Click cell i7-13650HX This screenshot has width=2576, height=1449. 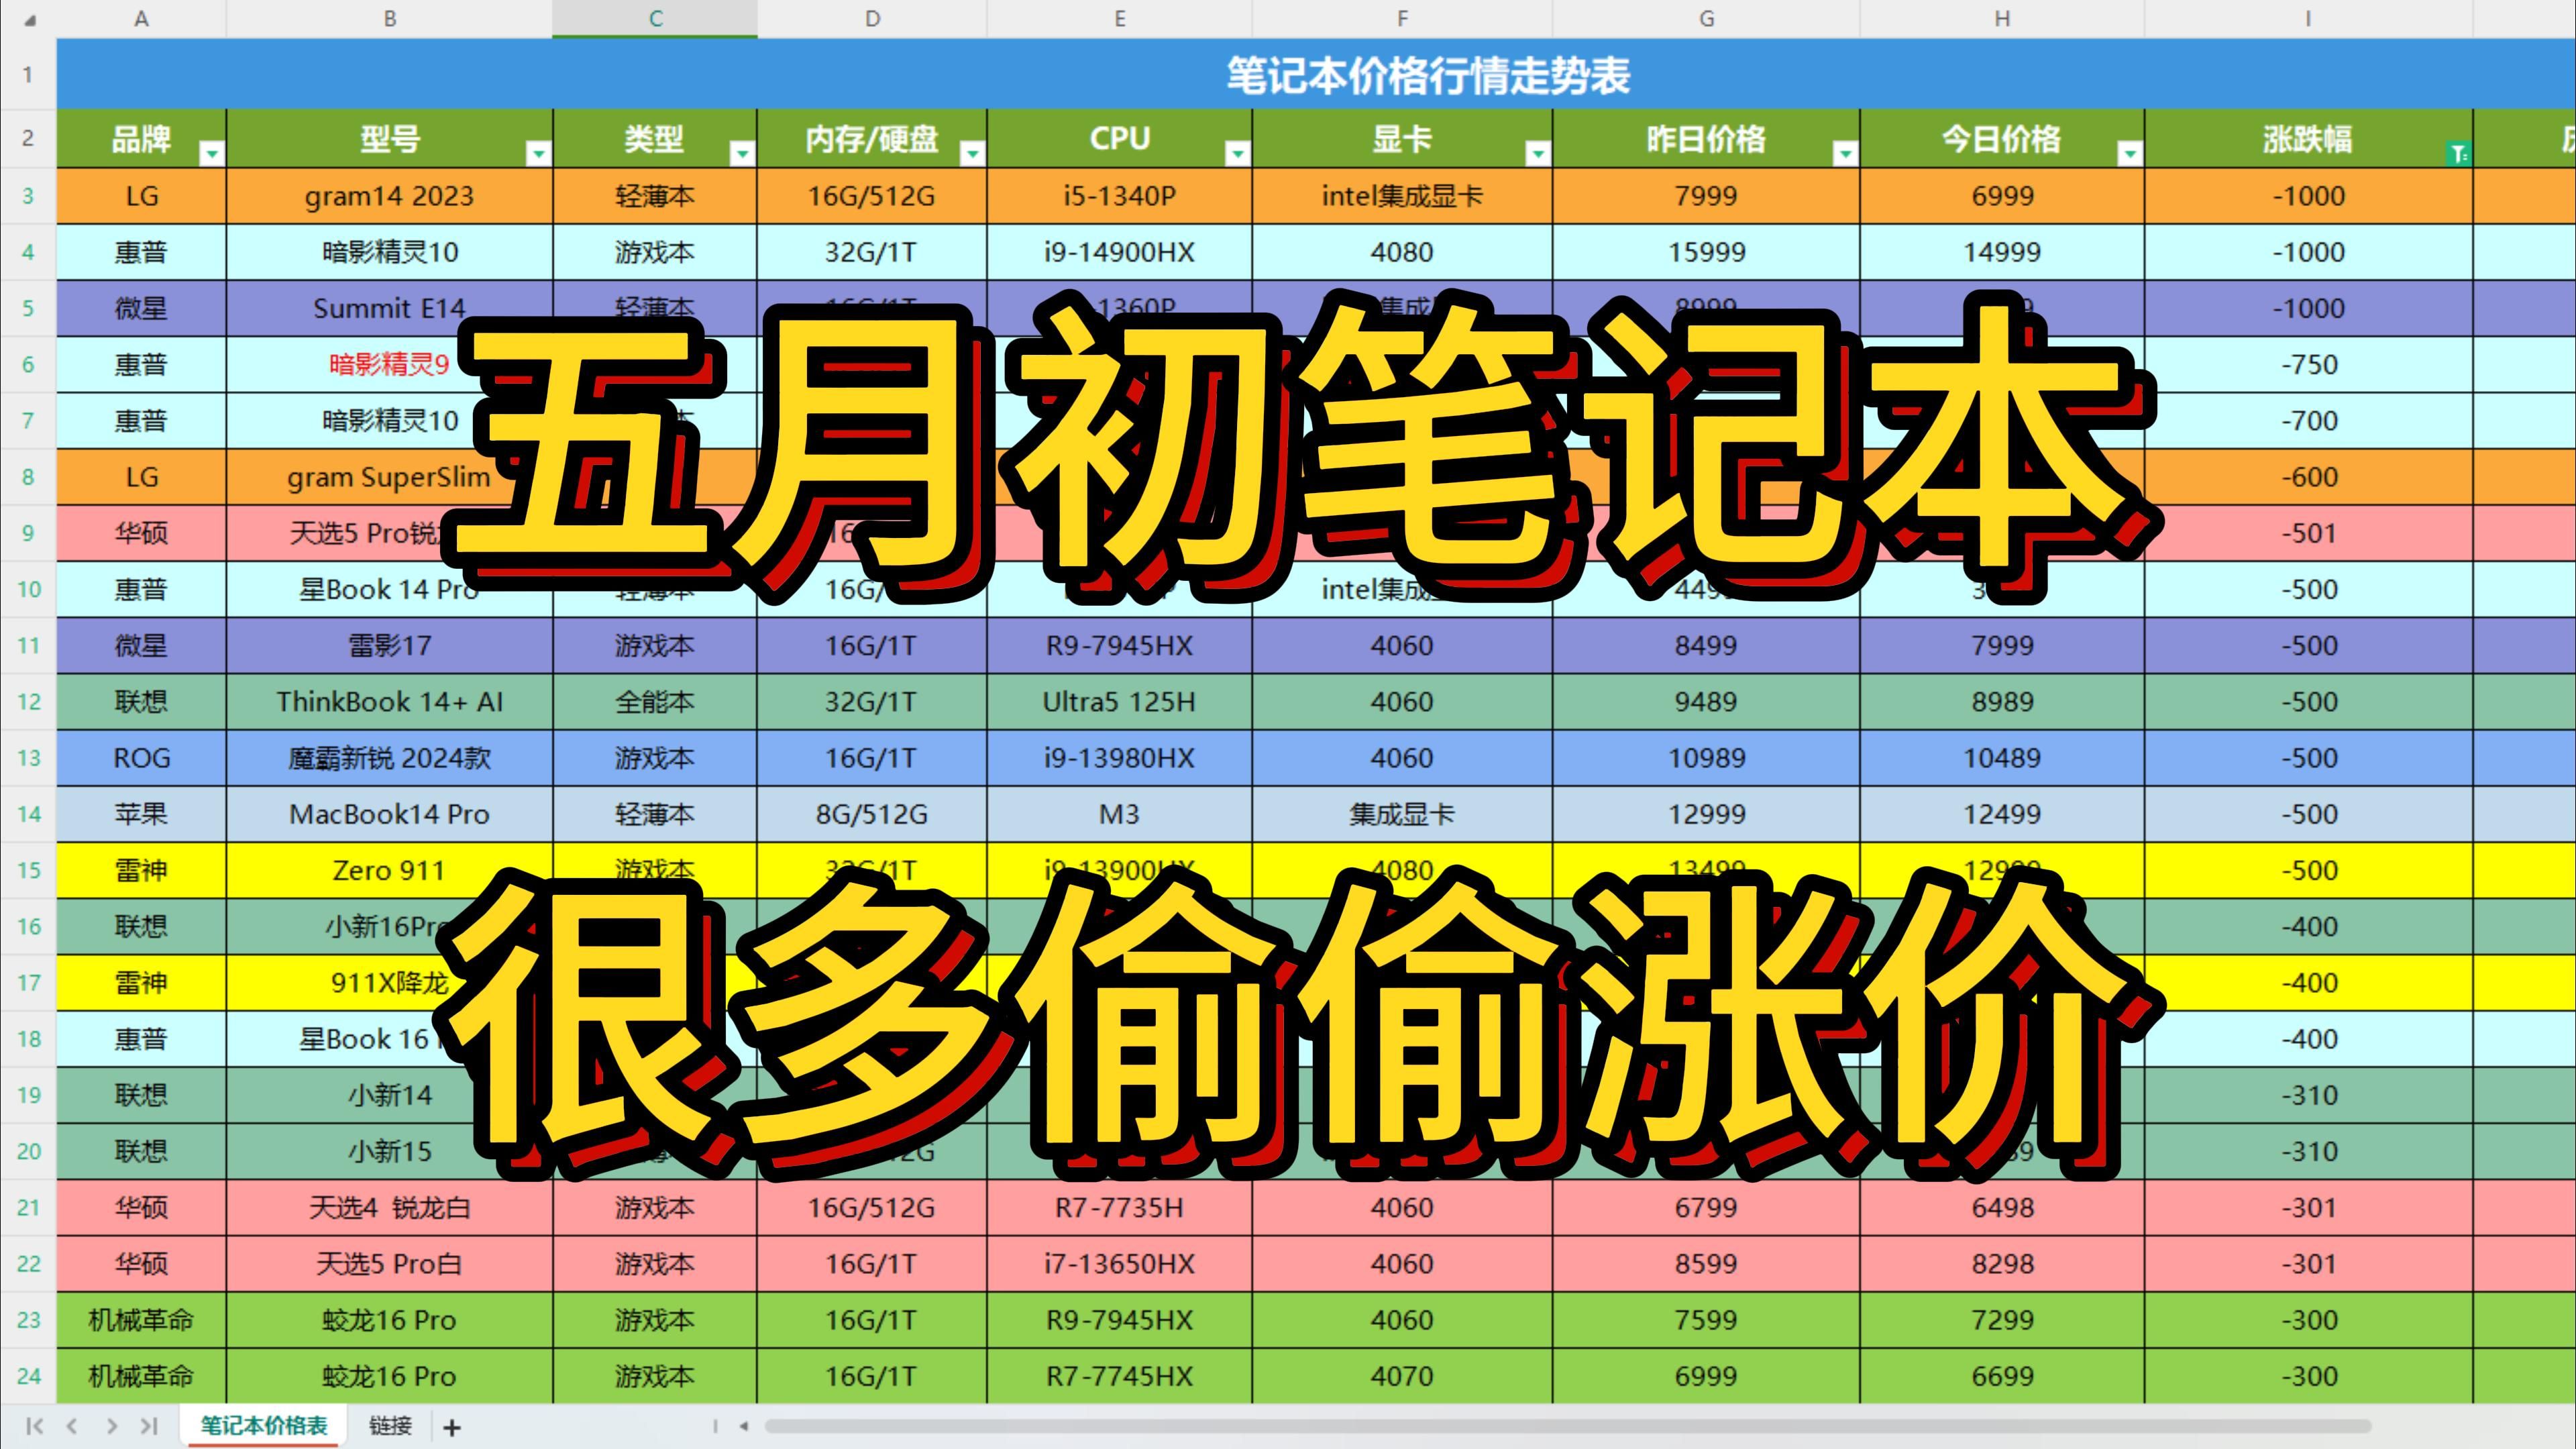[x=1119, y=1264]
